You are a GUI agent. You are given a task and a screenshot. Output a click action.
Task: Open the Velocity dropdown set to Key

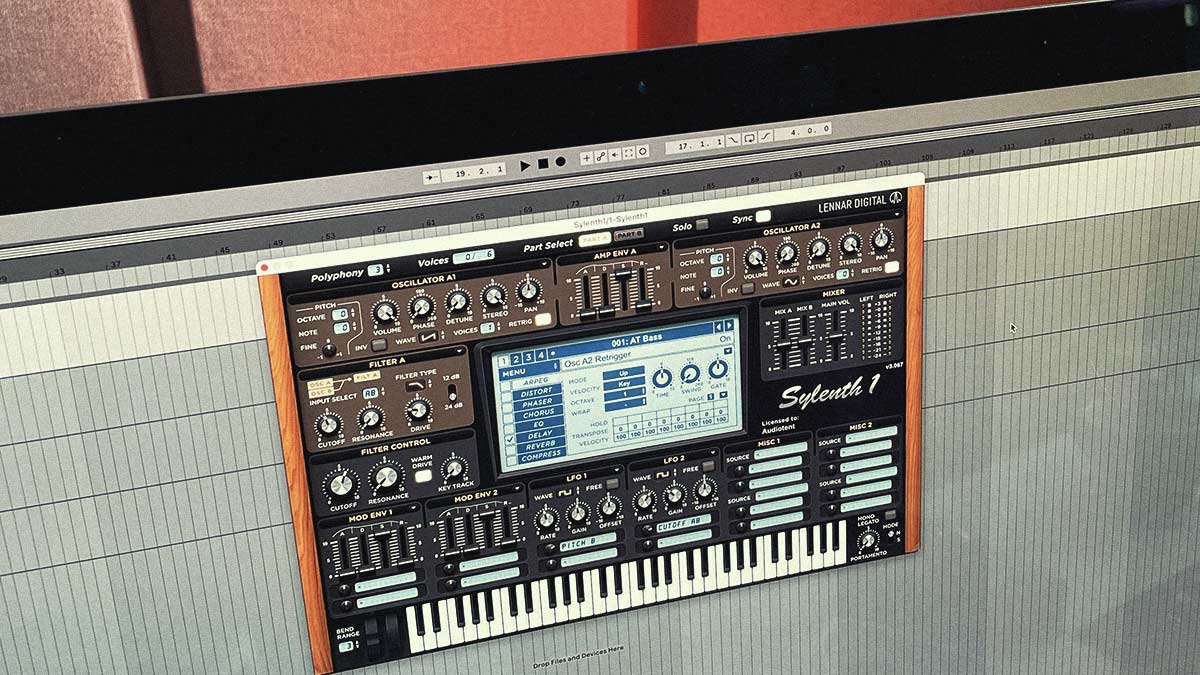pyautogui.click(x=626, y=384)
